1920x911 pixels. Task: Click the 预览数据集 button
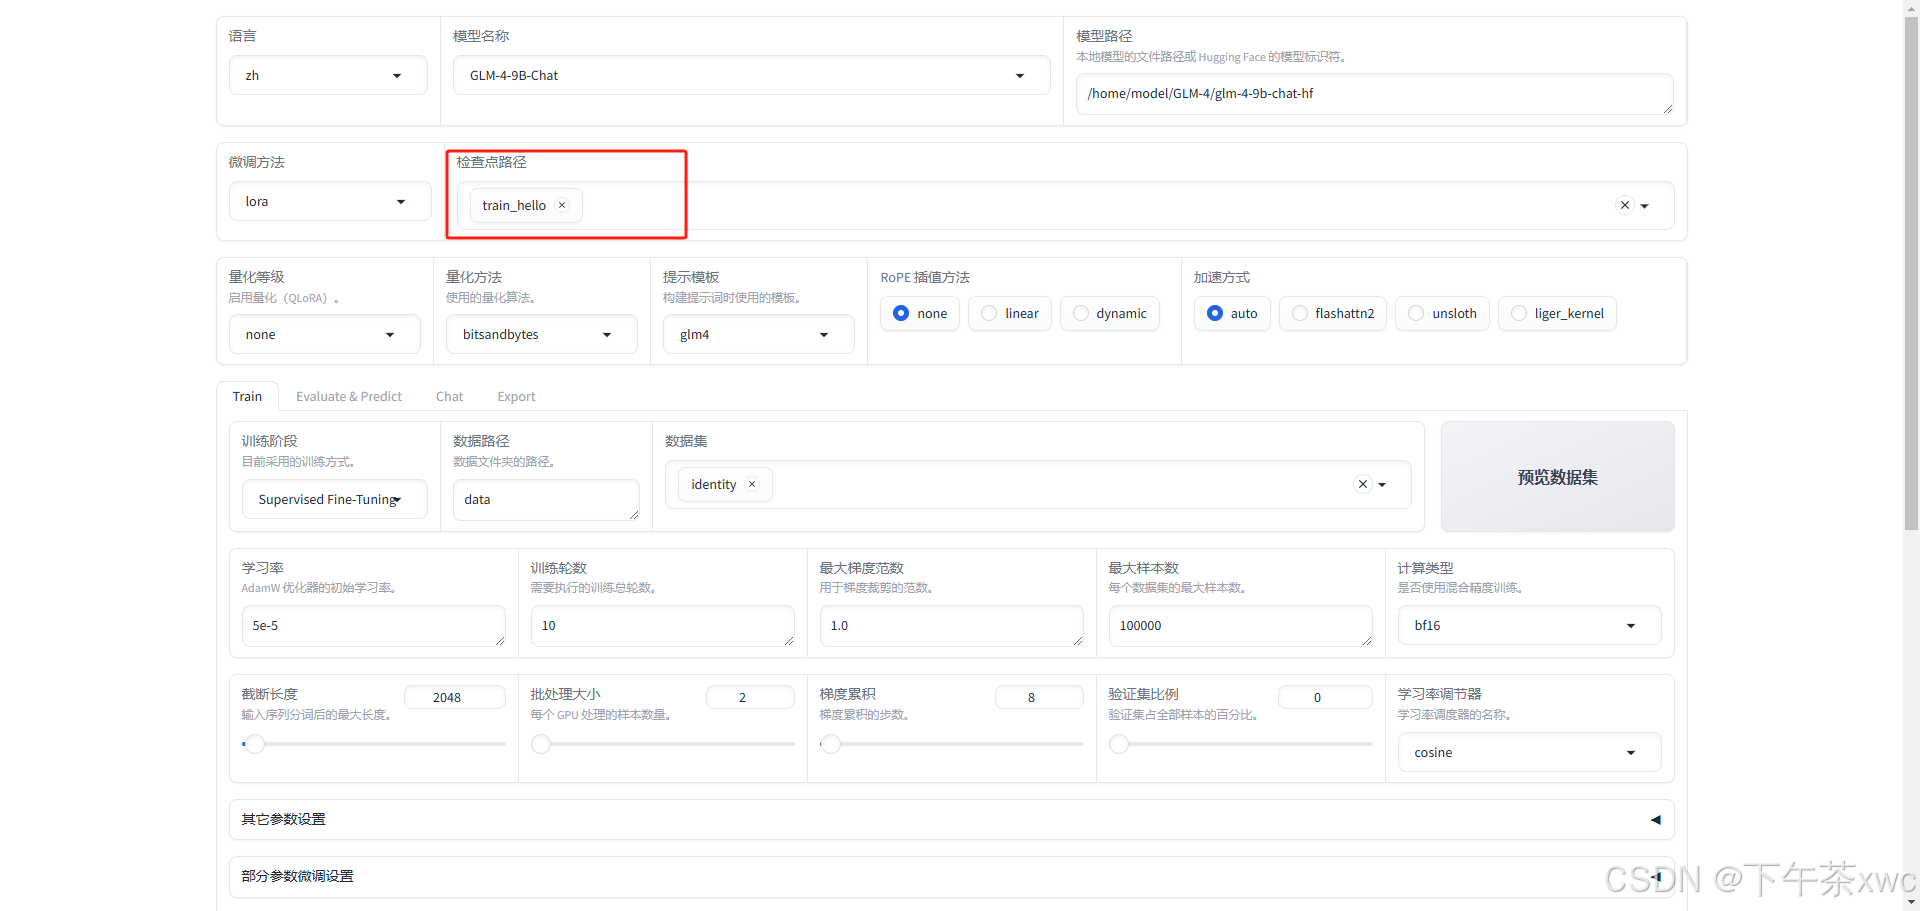point(1556,477)
